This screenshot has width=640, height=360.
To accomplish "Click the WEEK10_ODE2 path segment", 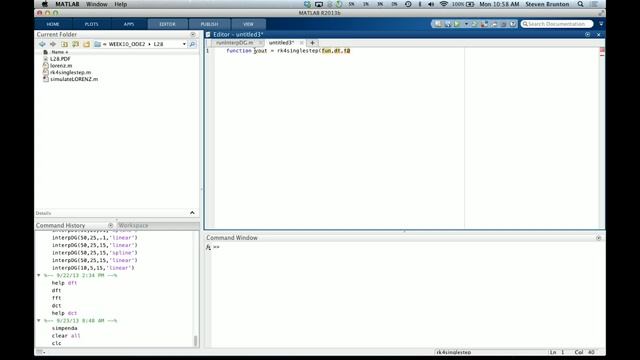I will point(127,44).
